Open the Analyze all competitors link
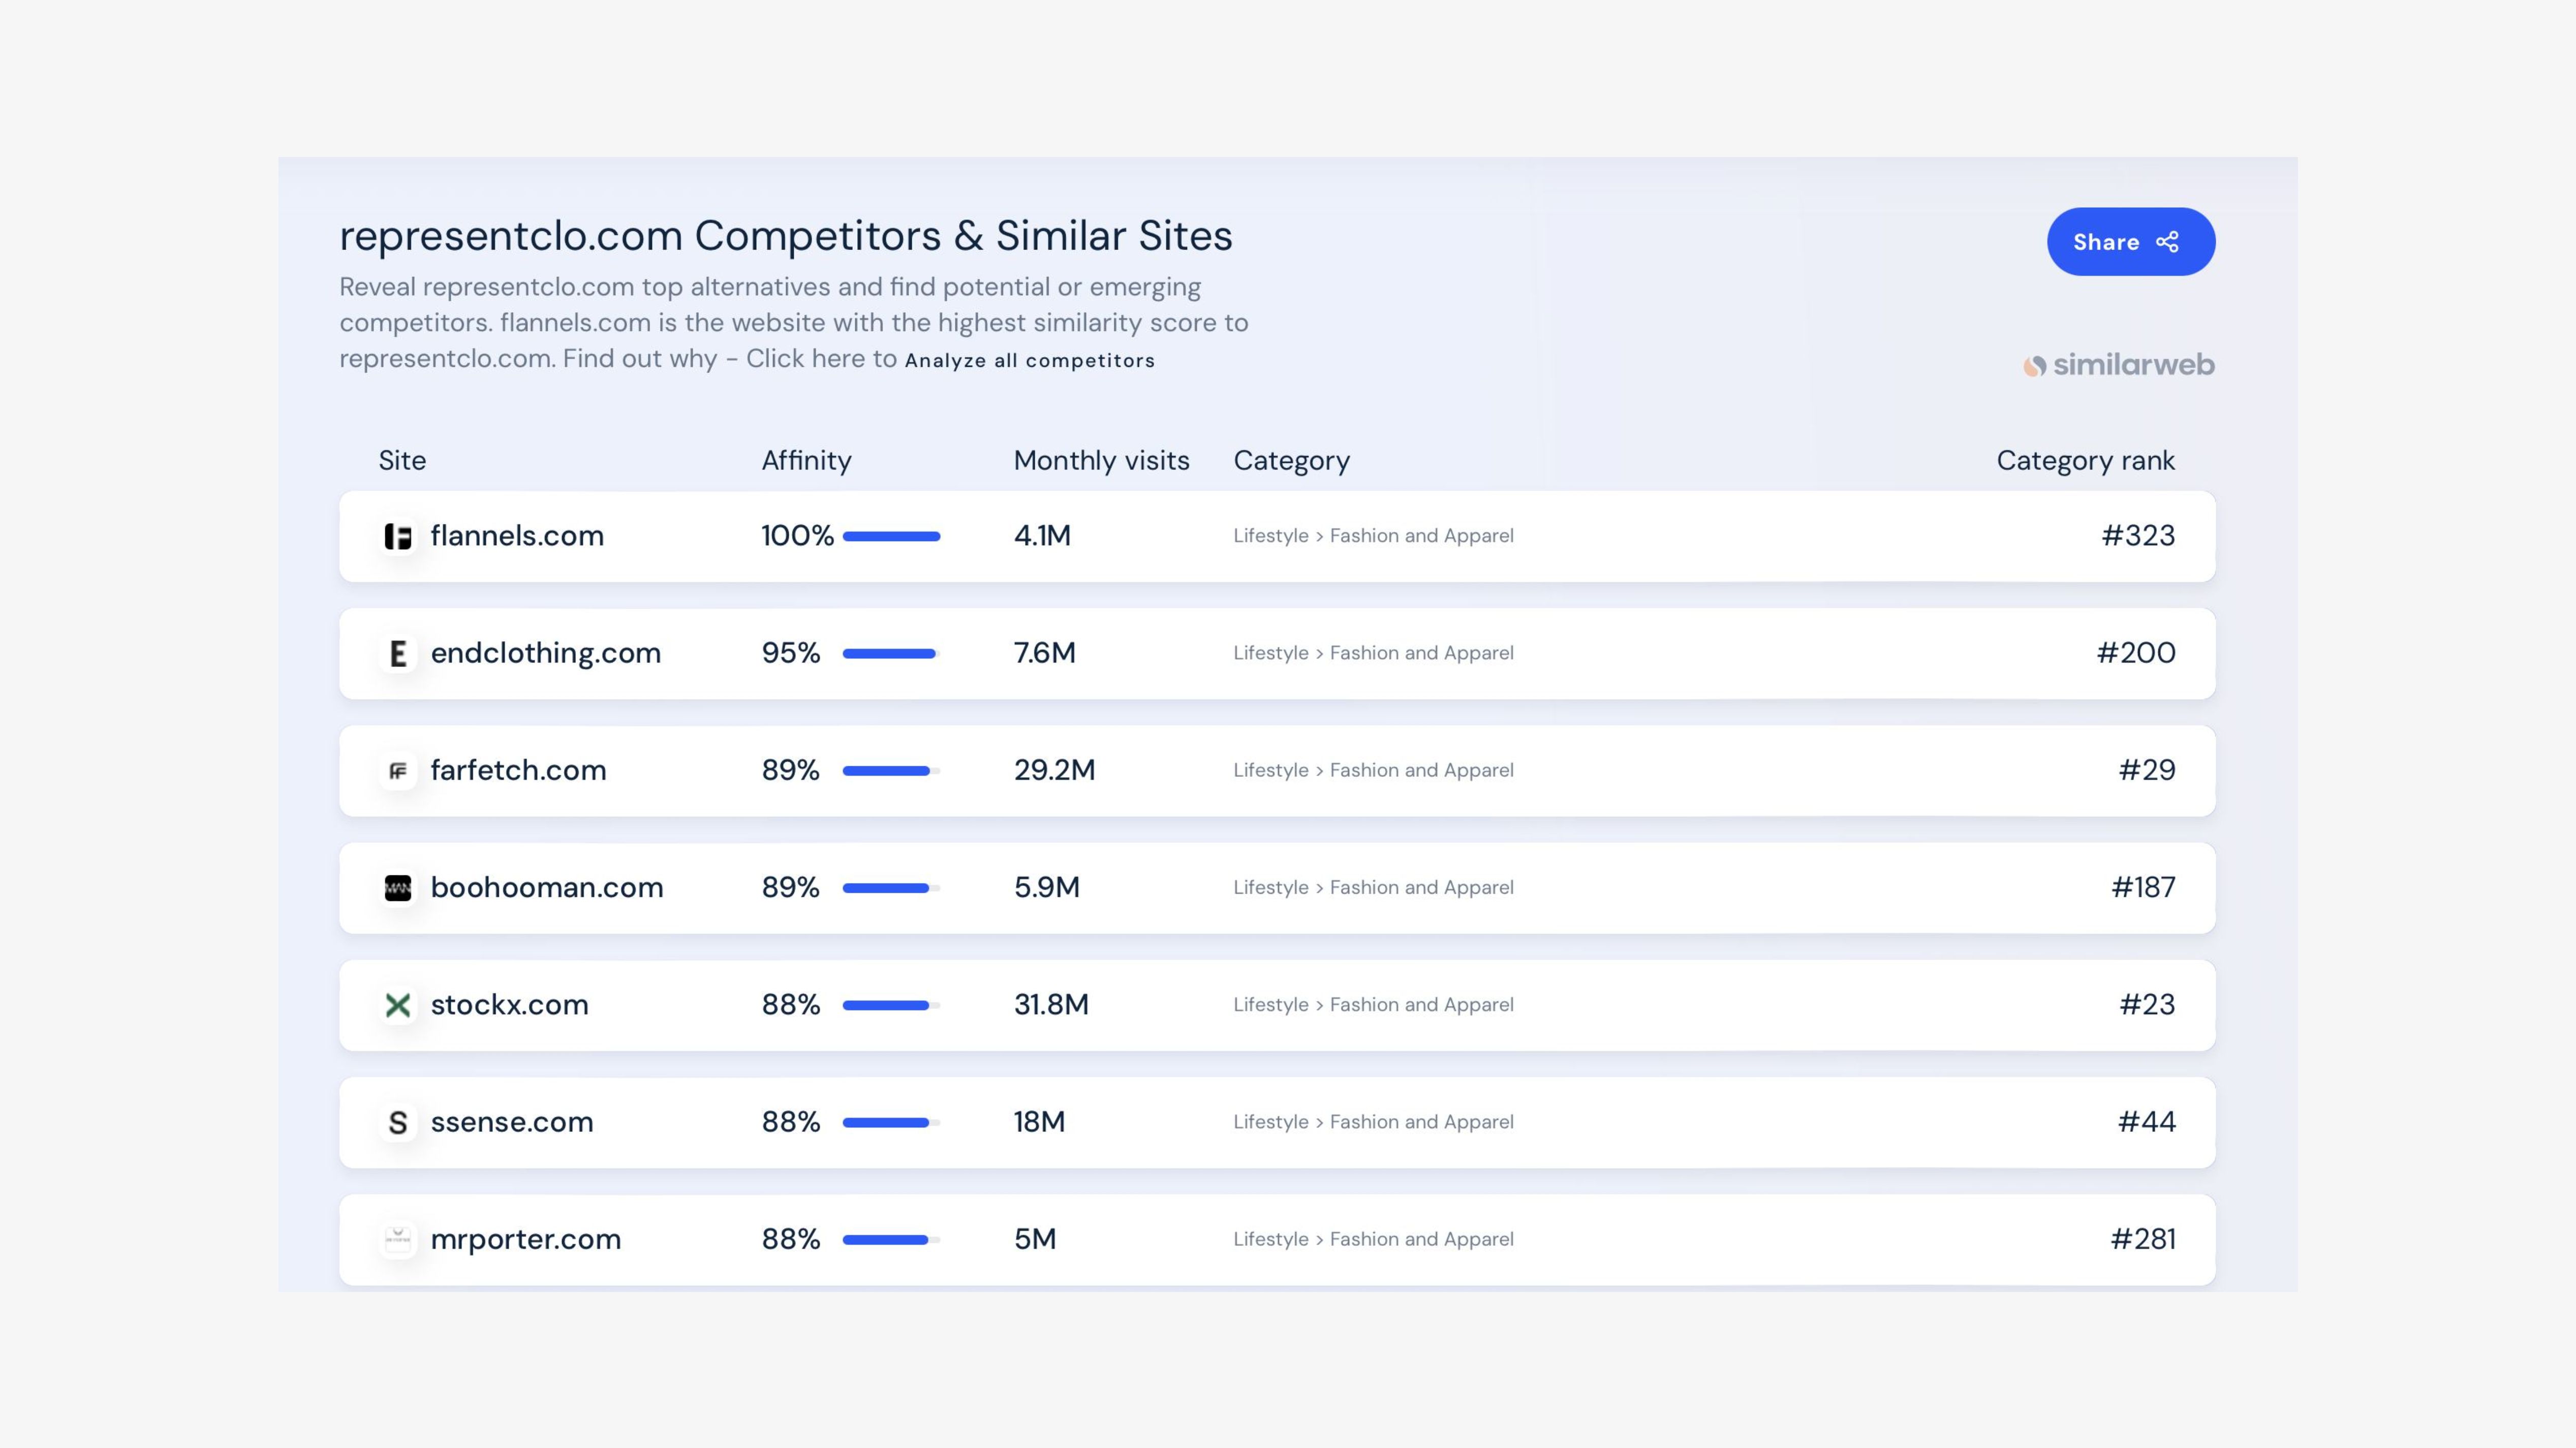 [x=1029, y=361]
